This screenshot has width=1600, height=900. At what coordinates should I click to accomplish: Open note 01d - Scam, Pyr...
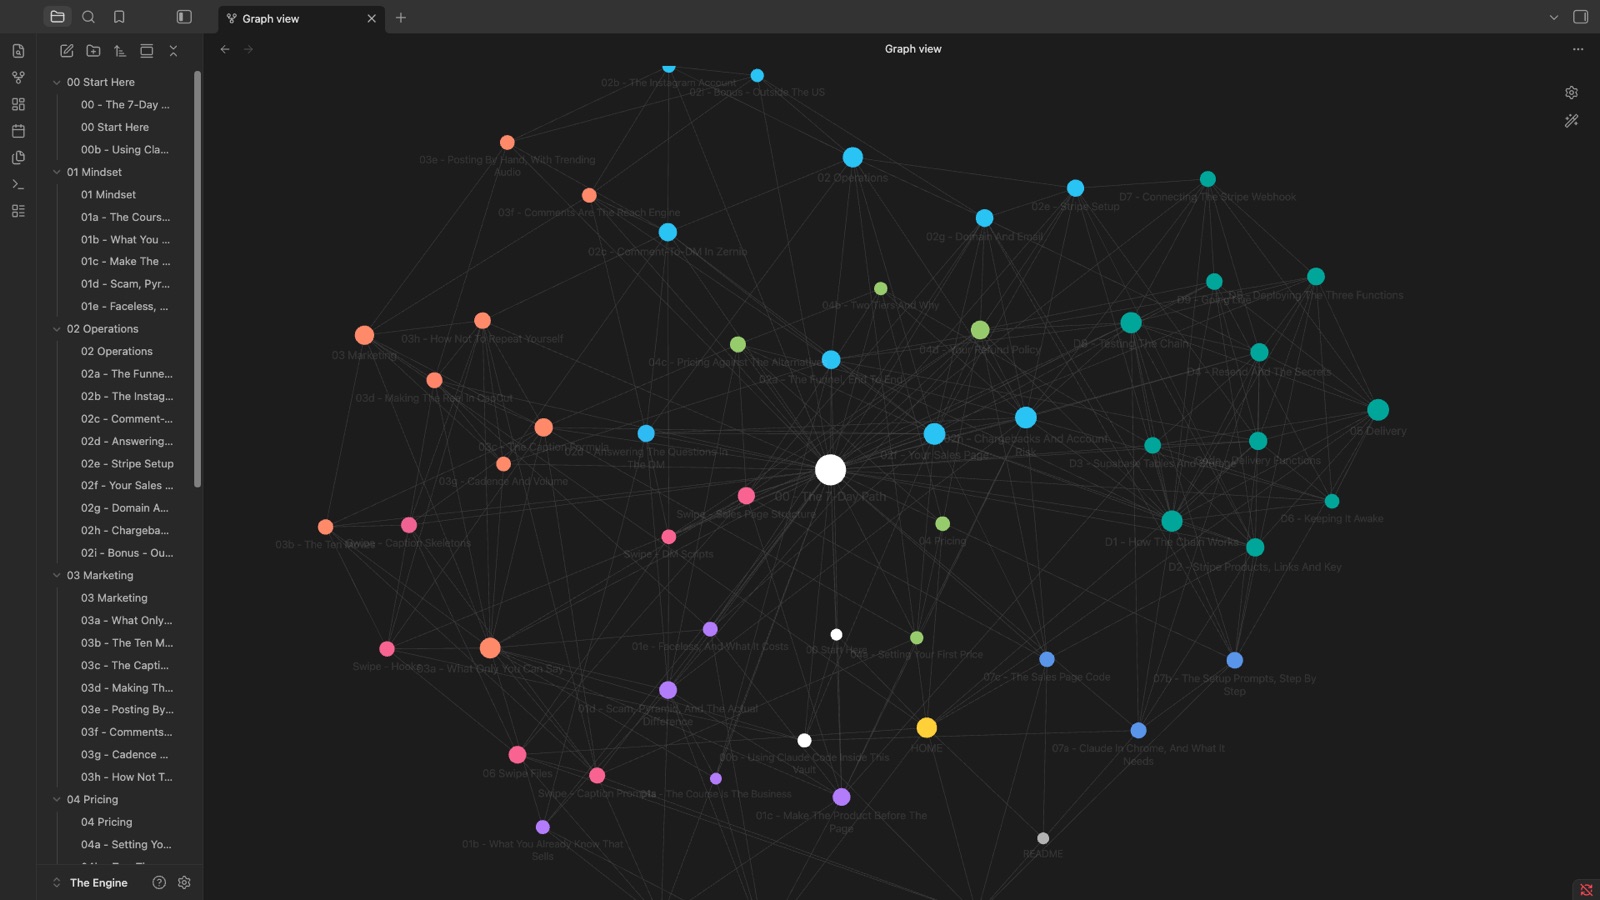(125, 284)
